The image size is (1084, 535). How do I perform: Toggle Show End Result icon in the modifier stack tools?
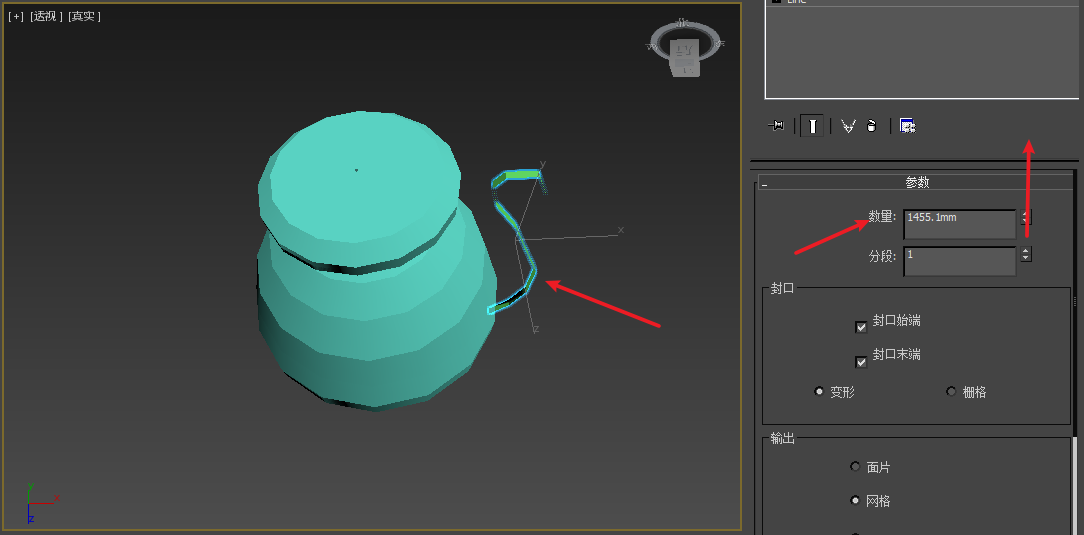click(x=812, y=126)
